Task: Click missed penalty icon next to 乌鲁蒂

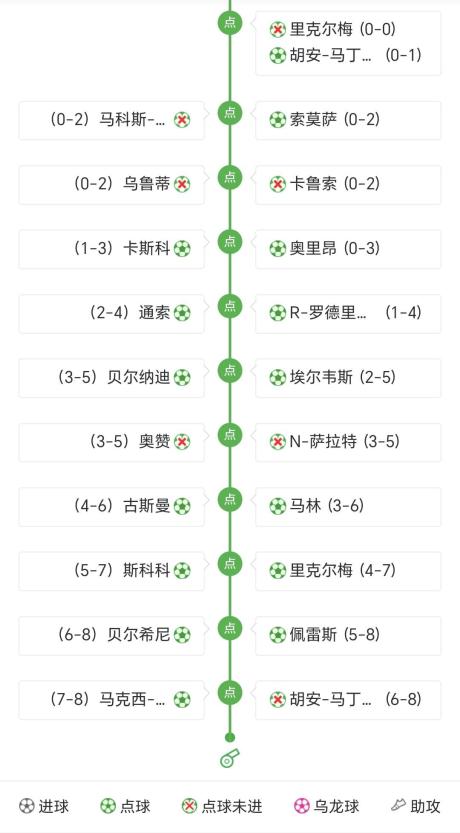Action: pyautogui.click(x=182, y=184)
